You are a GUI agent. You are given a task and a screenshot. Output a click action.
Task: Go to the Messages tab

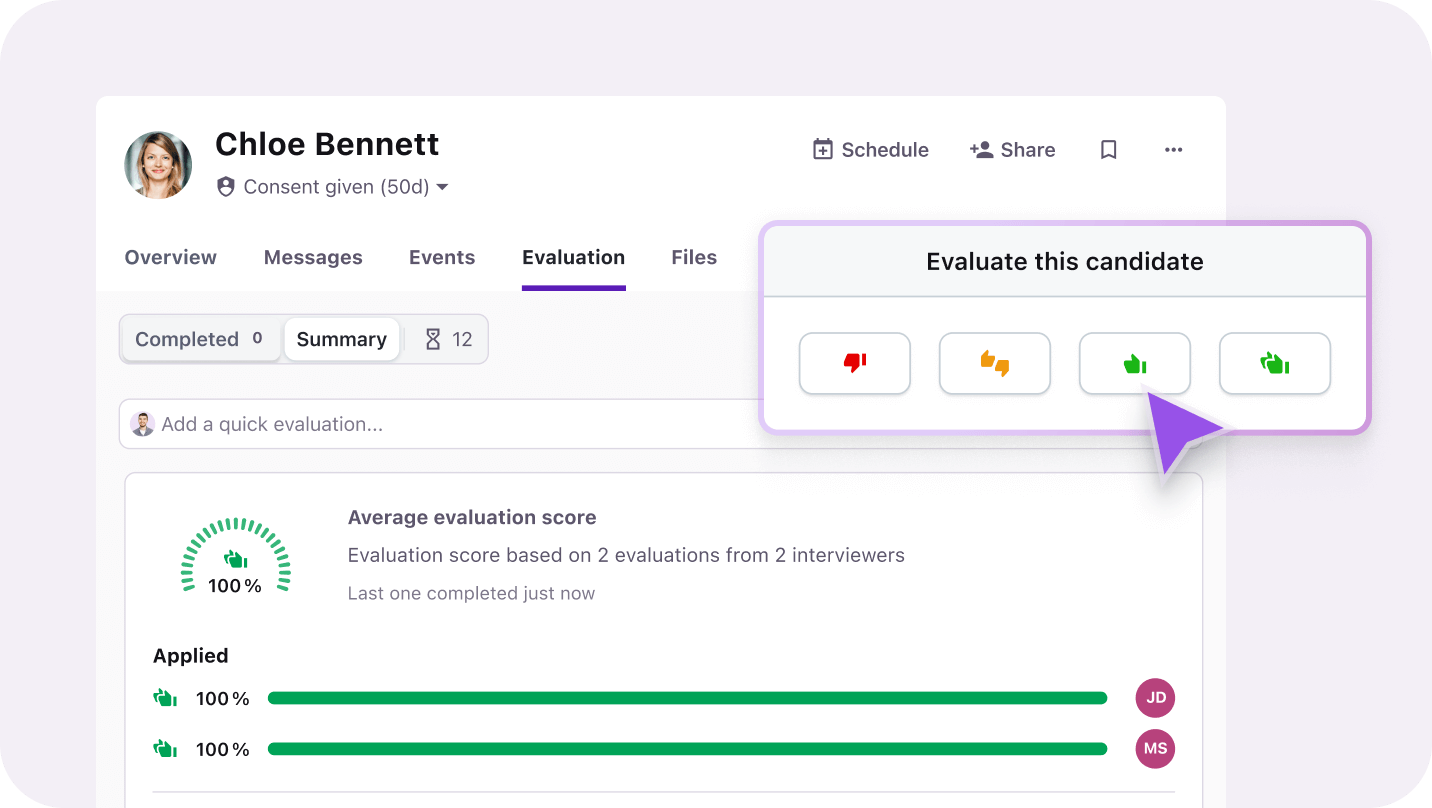coord(313,258)
